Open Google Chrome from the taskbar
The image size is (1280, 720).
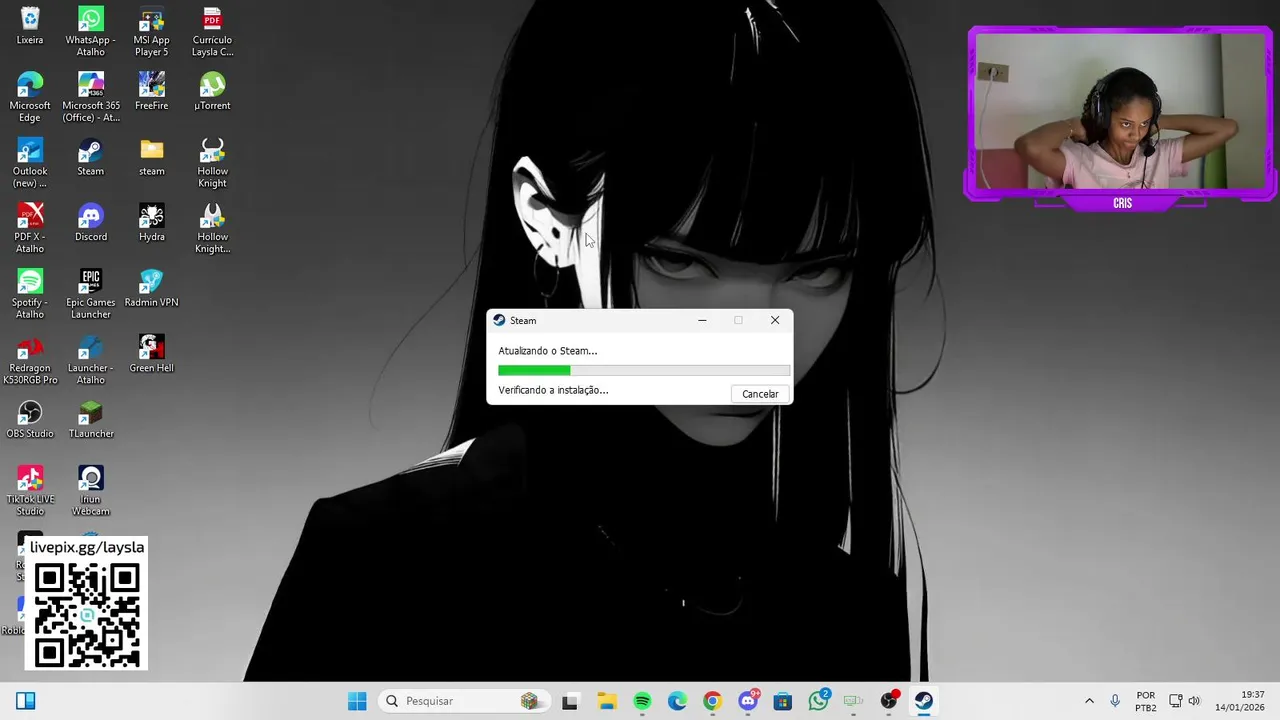pos(712,701)
